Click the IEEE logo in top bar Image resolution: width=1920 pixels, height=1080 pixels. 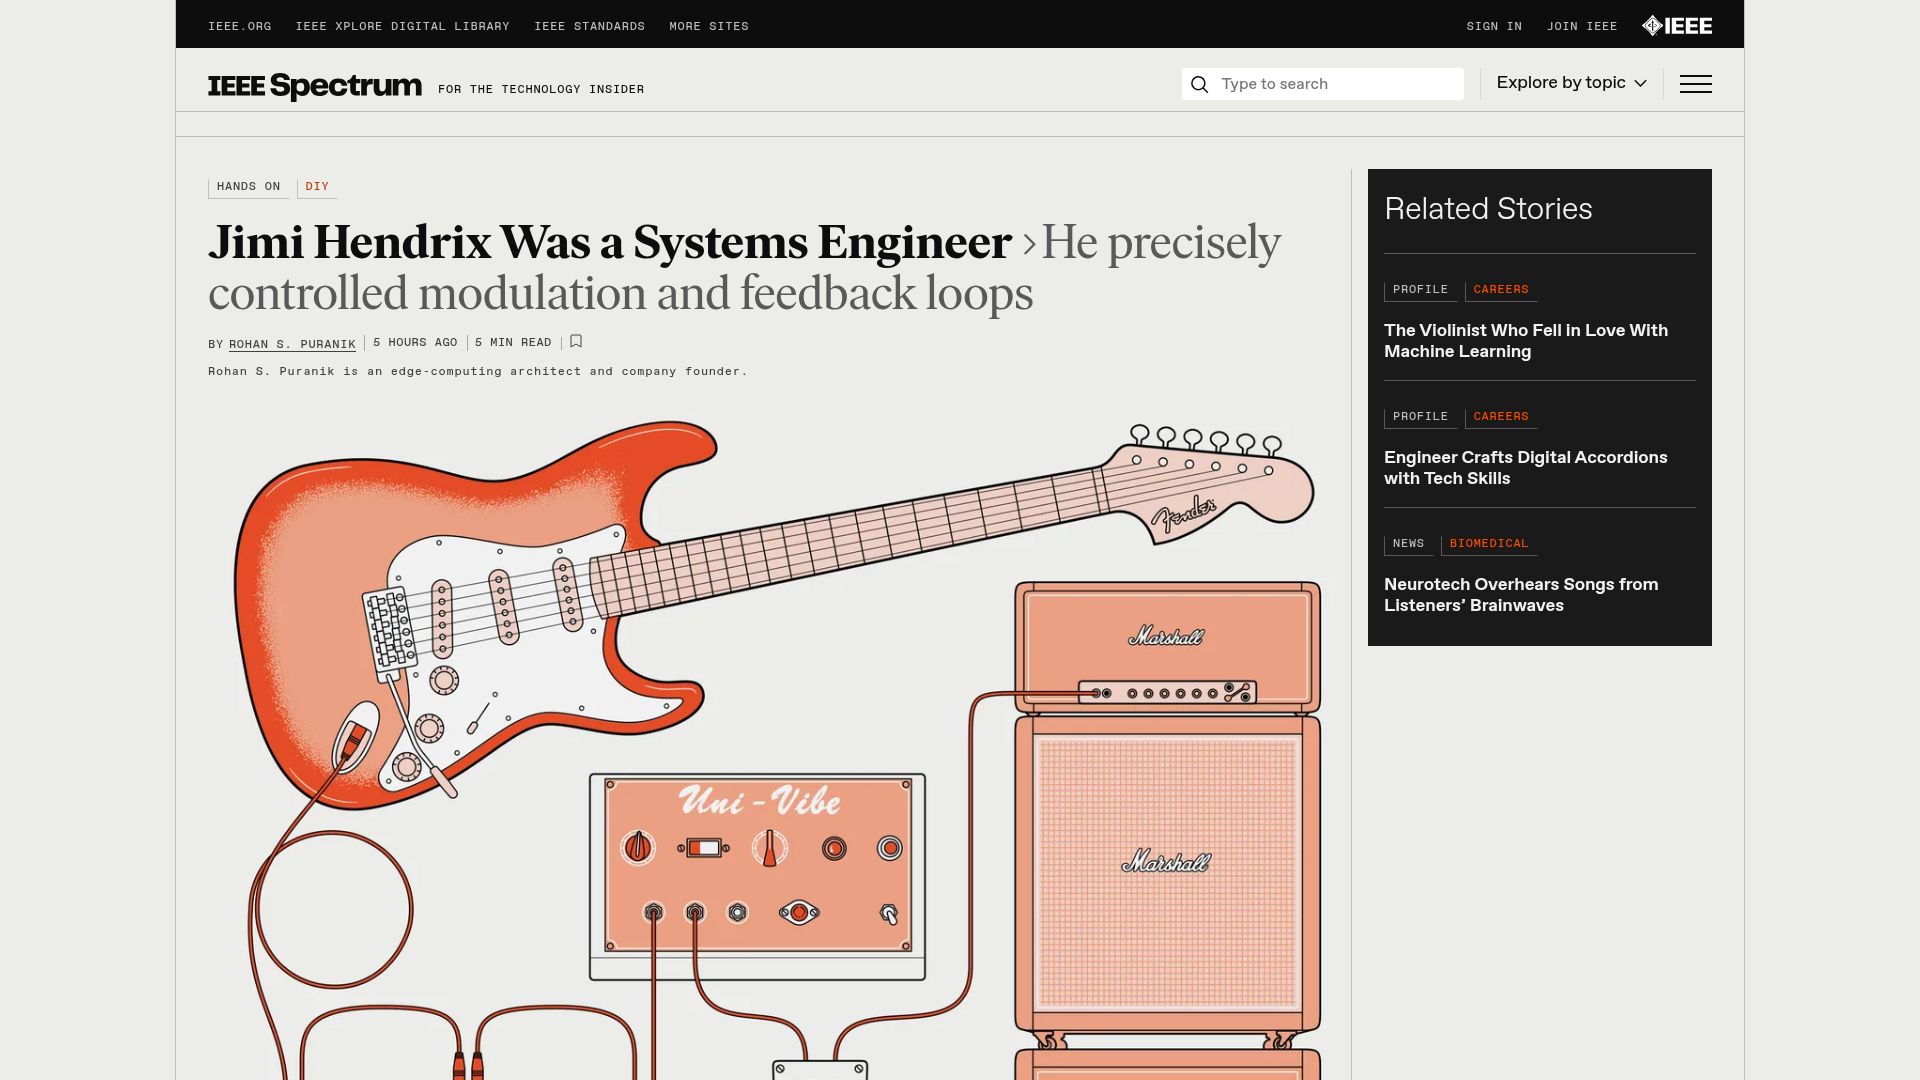1677,26
